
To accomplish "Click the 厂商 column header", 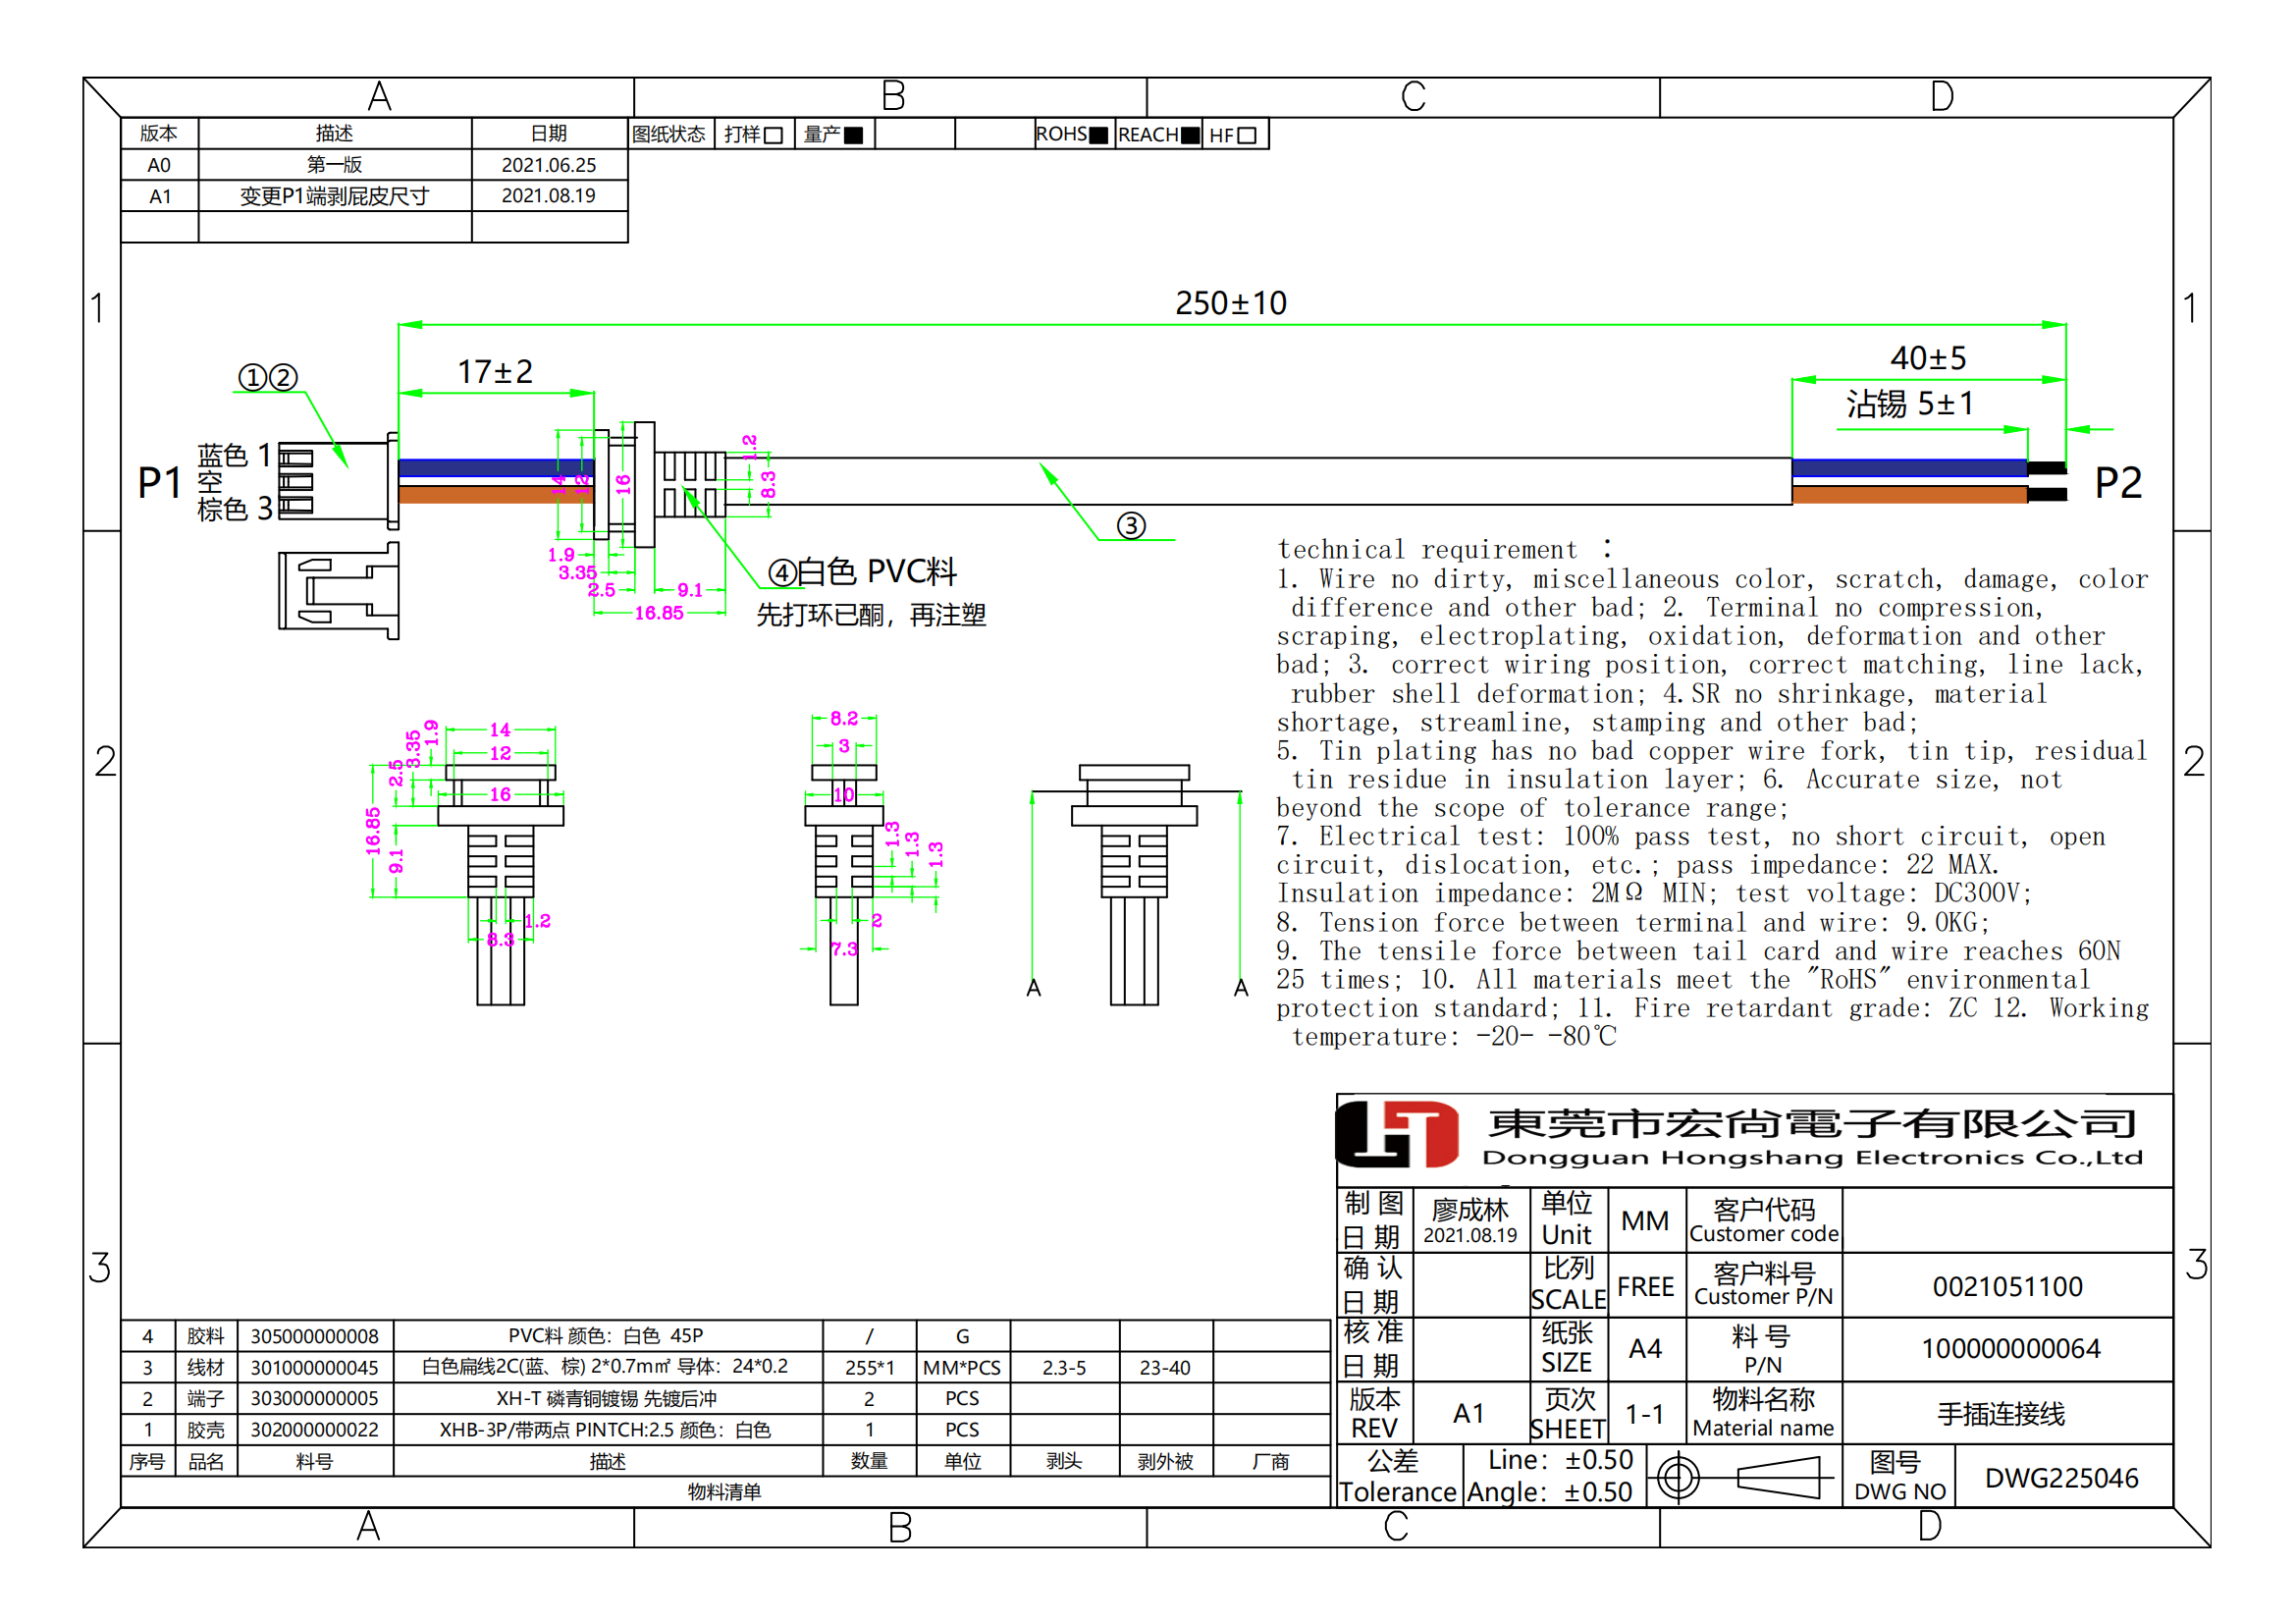I will click(x=1271, y=1461).
